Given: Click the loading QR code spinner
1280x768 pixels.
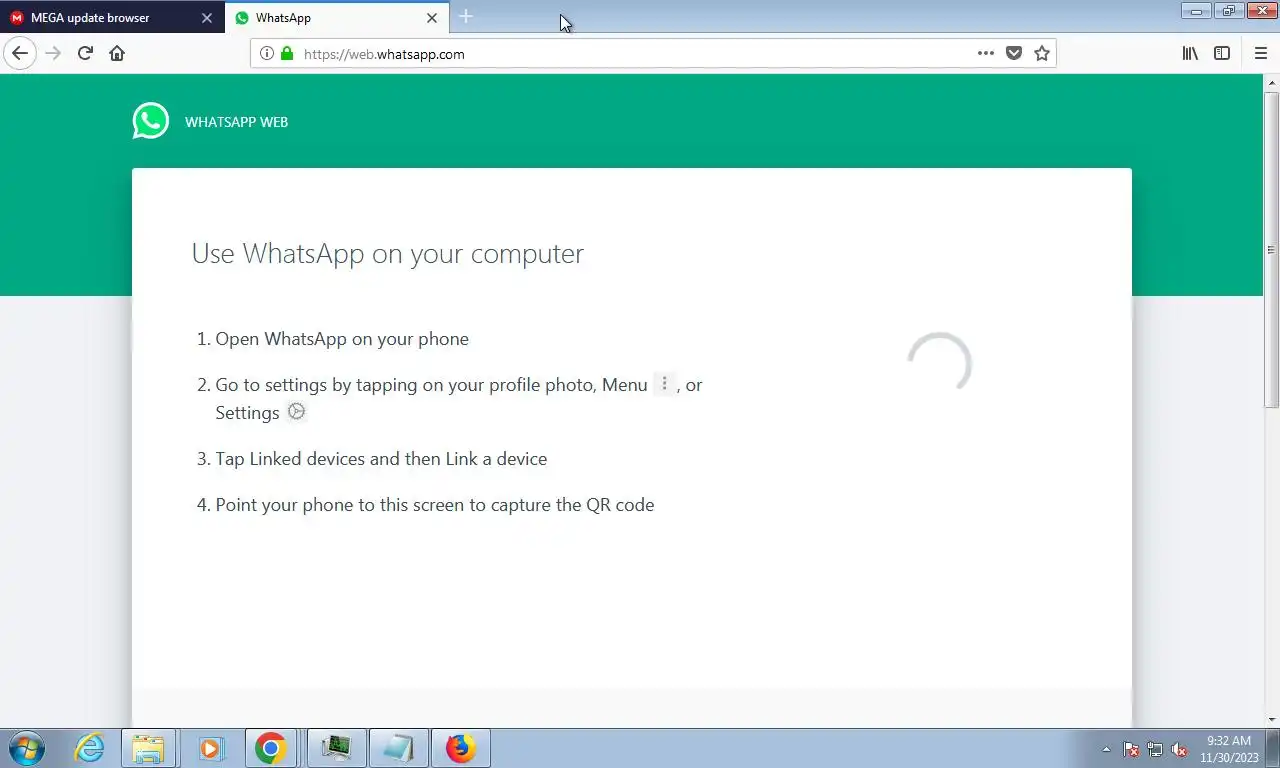Looking at the screenshot, I should coord(939,363).
